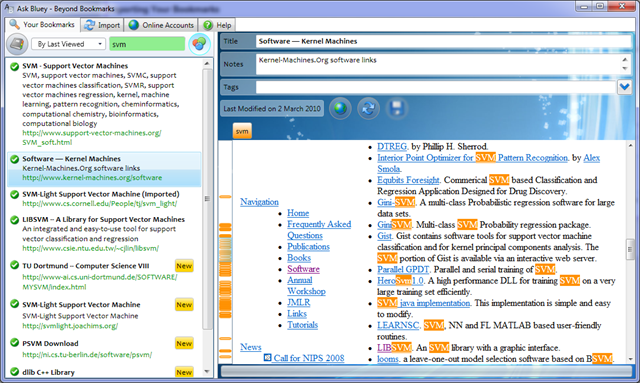Screen dimensions: 640x383
Task: Click the svm highlight term button
Action: pyautogui.click(x=242, y=131)
